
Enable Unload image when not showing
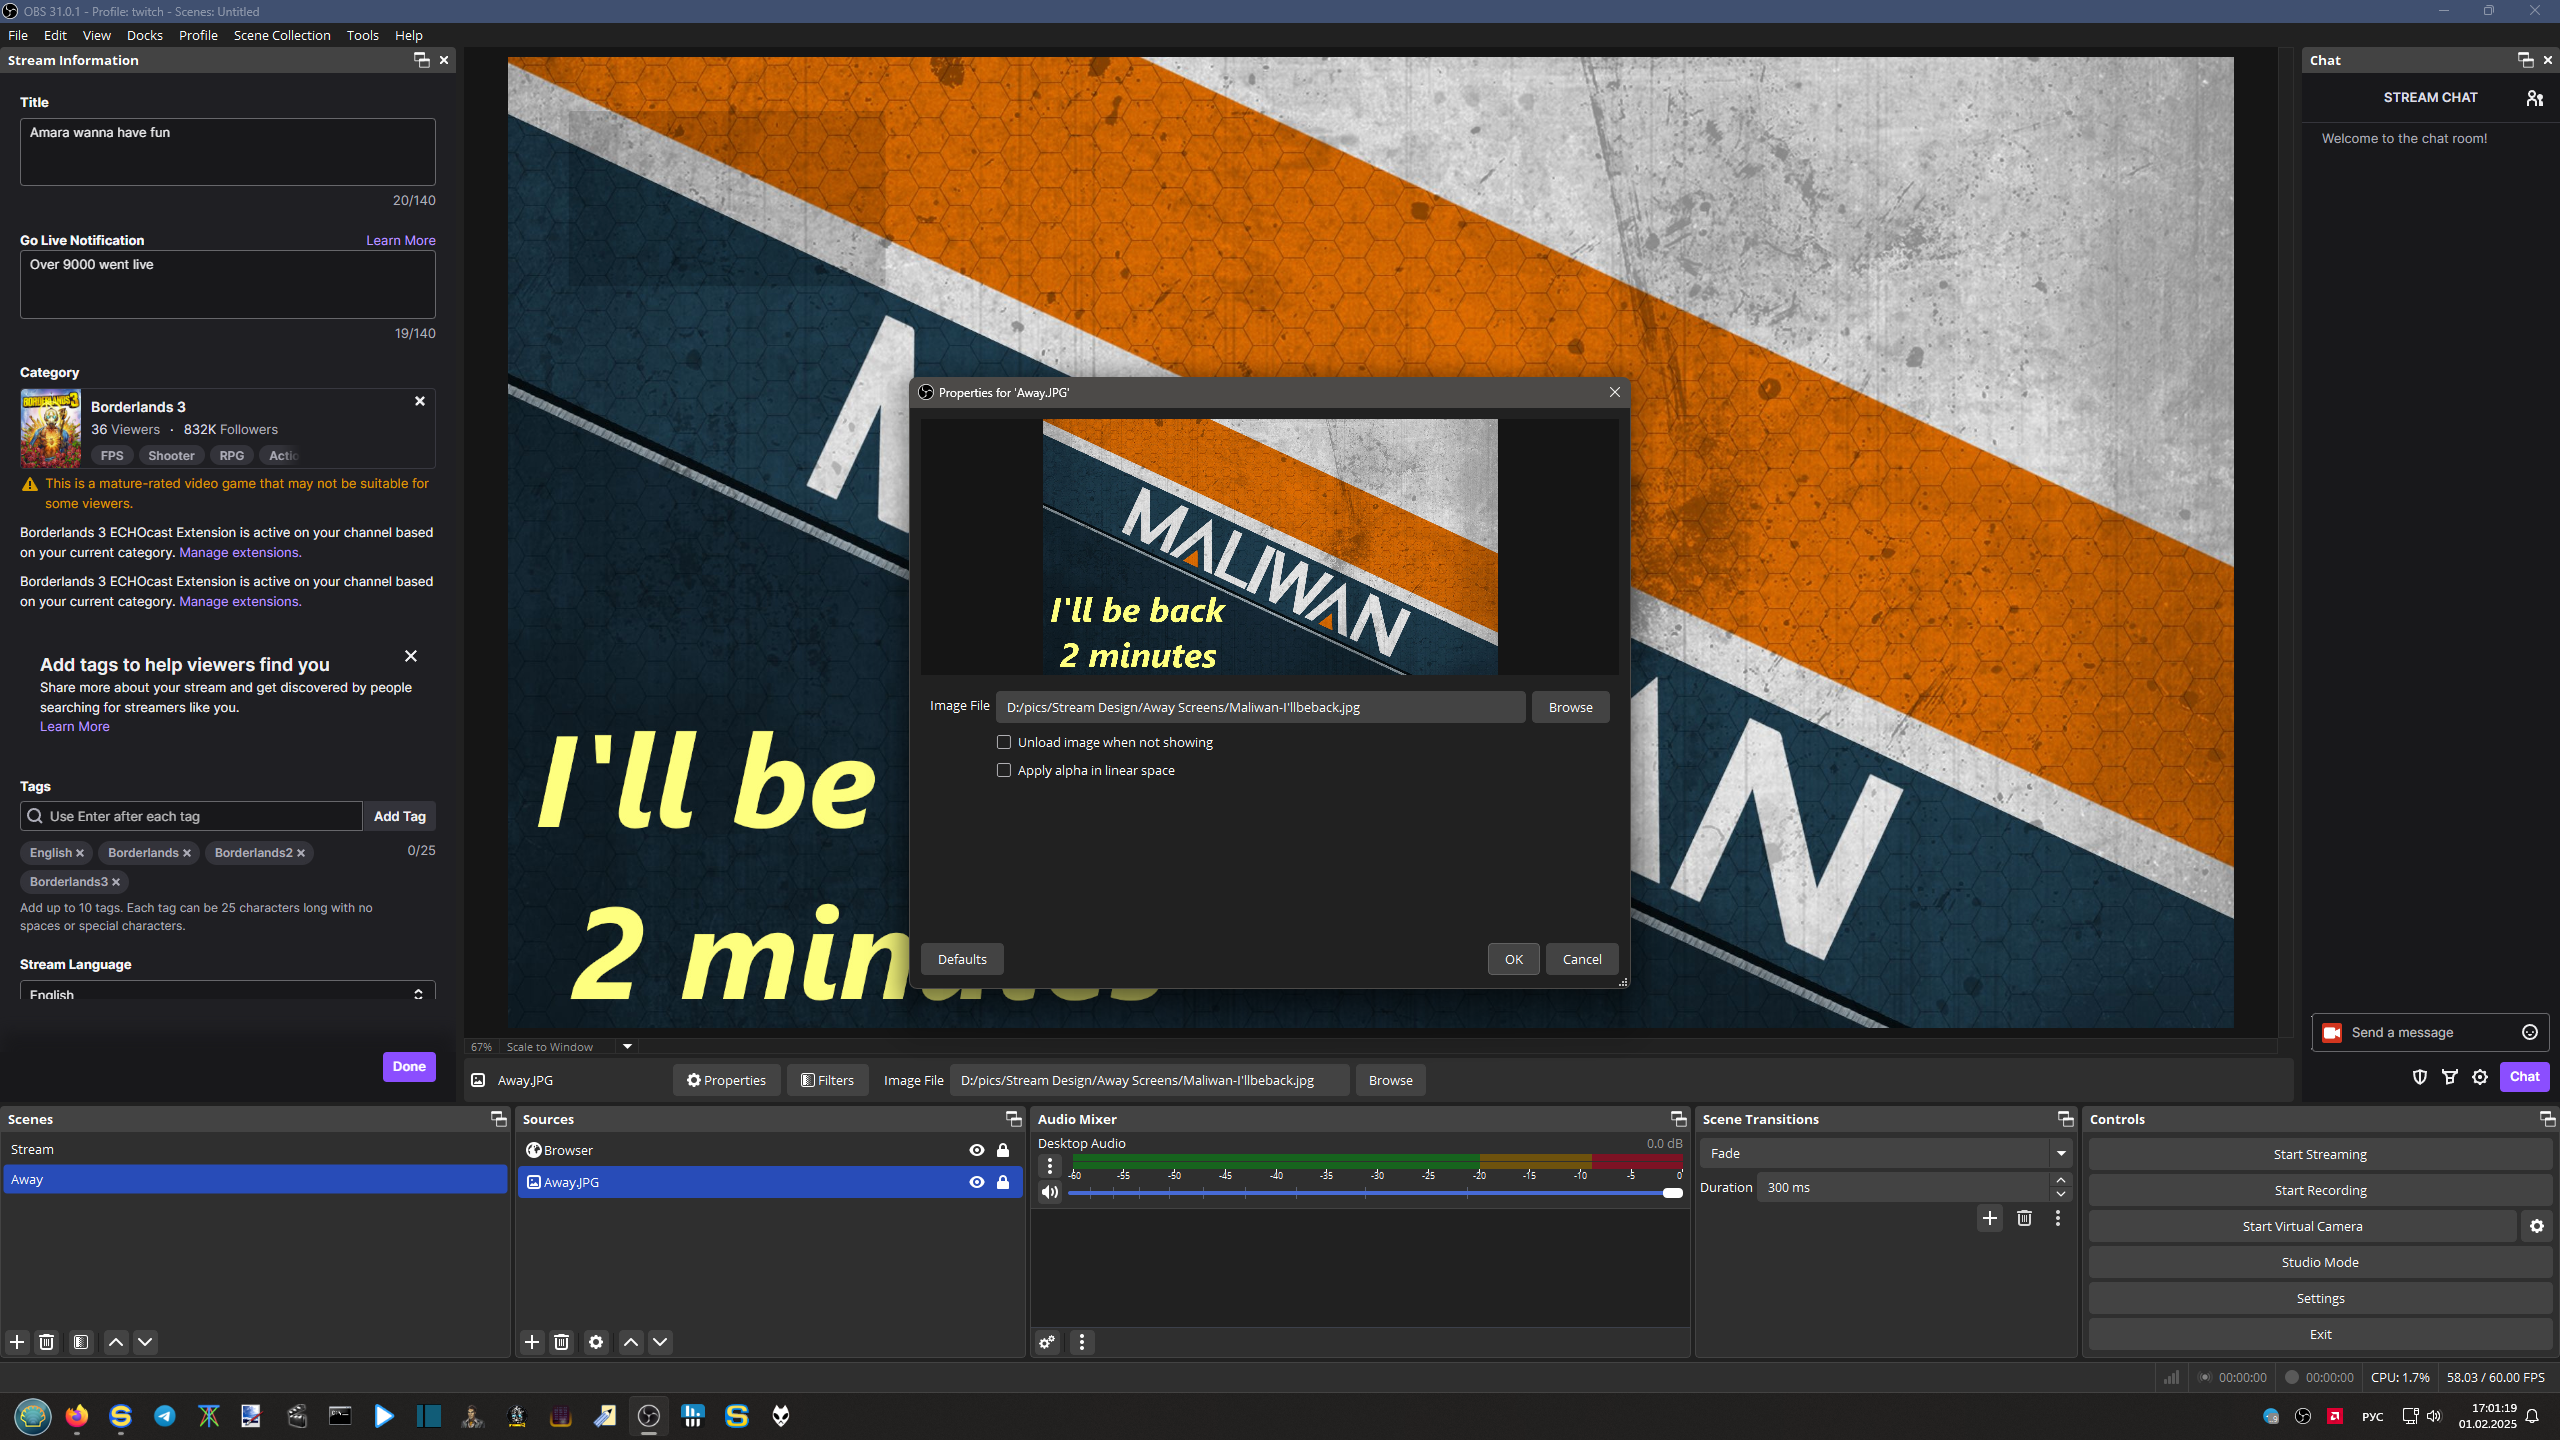[x=1004, y=742]
